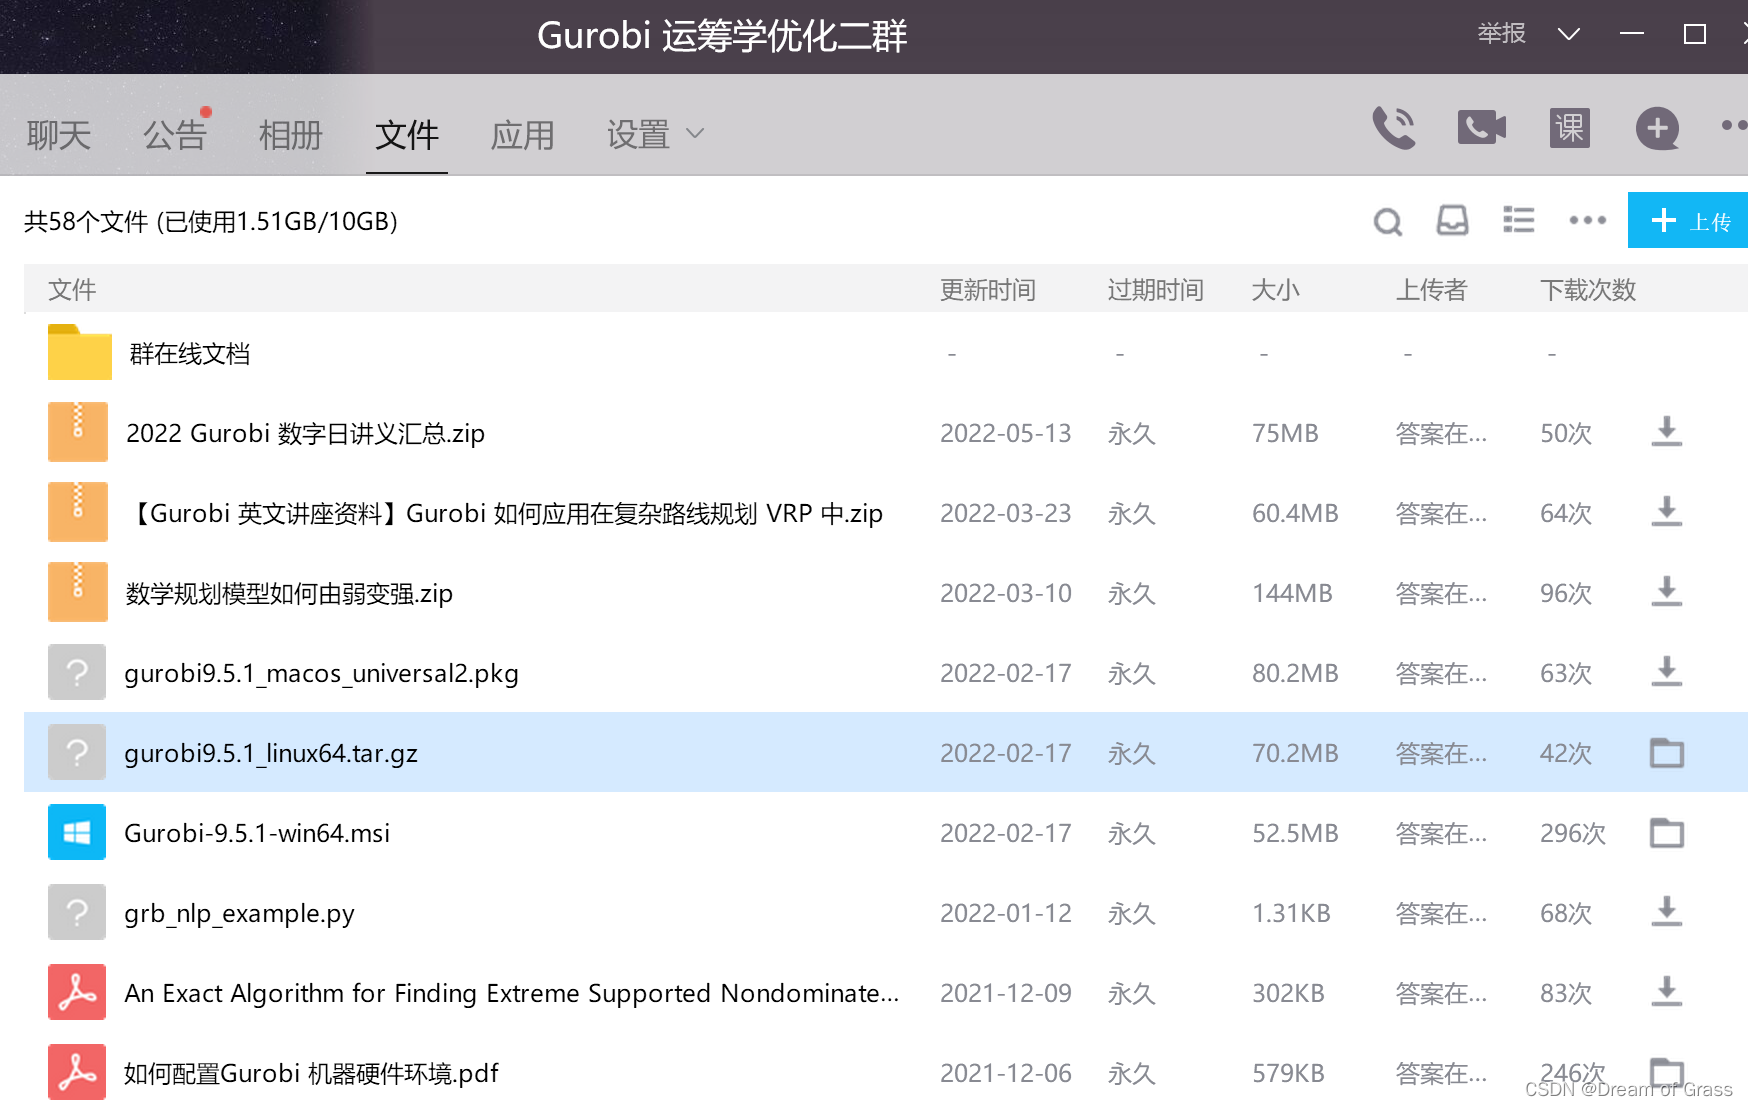Viewport: 1748px width, 1106px height.
Task: Click the Windows icon of Gurobi-9.5.1-win64.msi
Action: click(x=77, y=832)
